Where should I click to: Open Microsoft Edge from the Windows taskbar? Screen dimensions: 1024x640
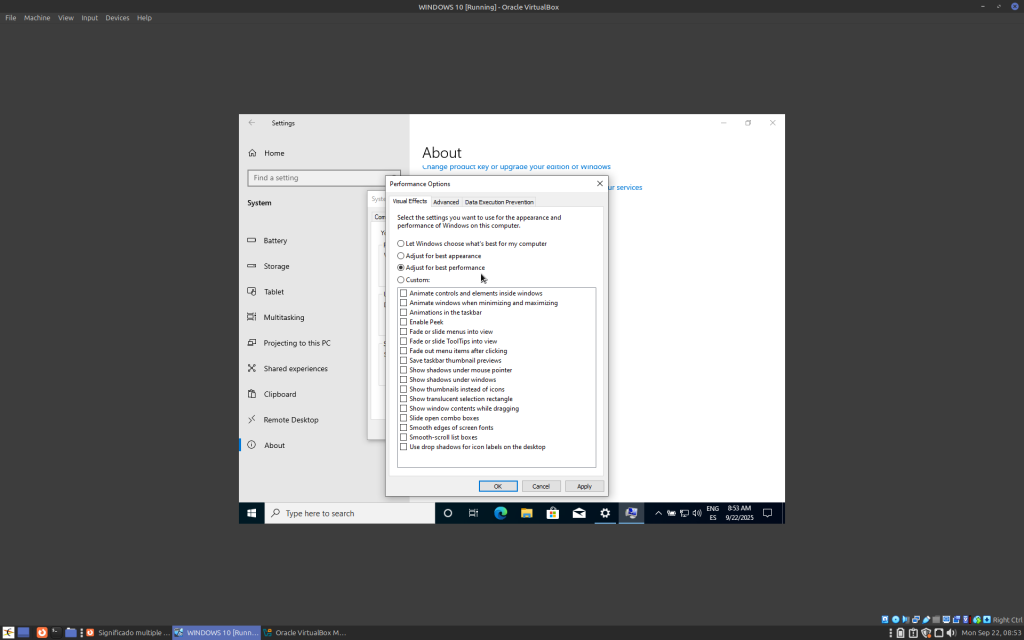click(x=501, y=513)
